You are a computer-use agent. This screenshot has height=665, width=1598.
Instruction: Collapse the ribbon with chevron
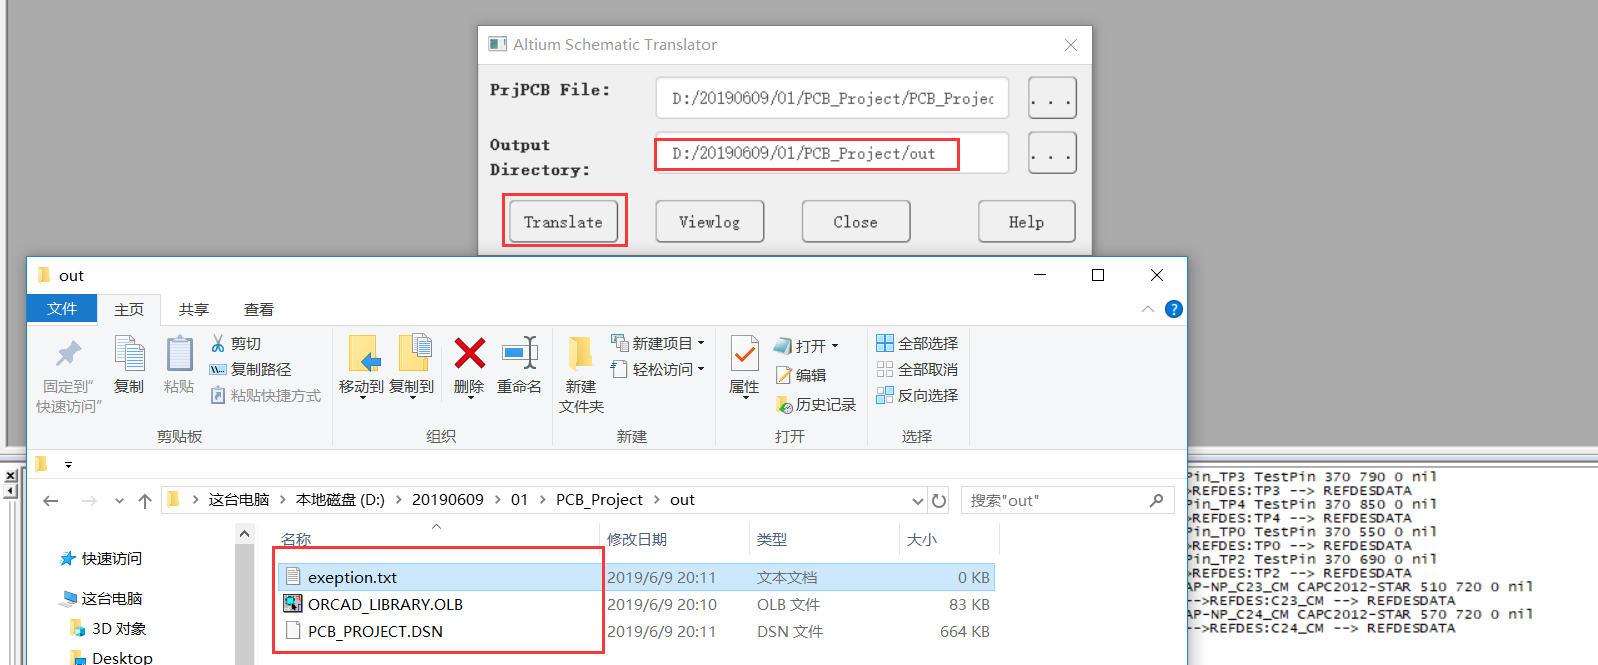pos(1147,309)
